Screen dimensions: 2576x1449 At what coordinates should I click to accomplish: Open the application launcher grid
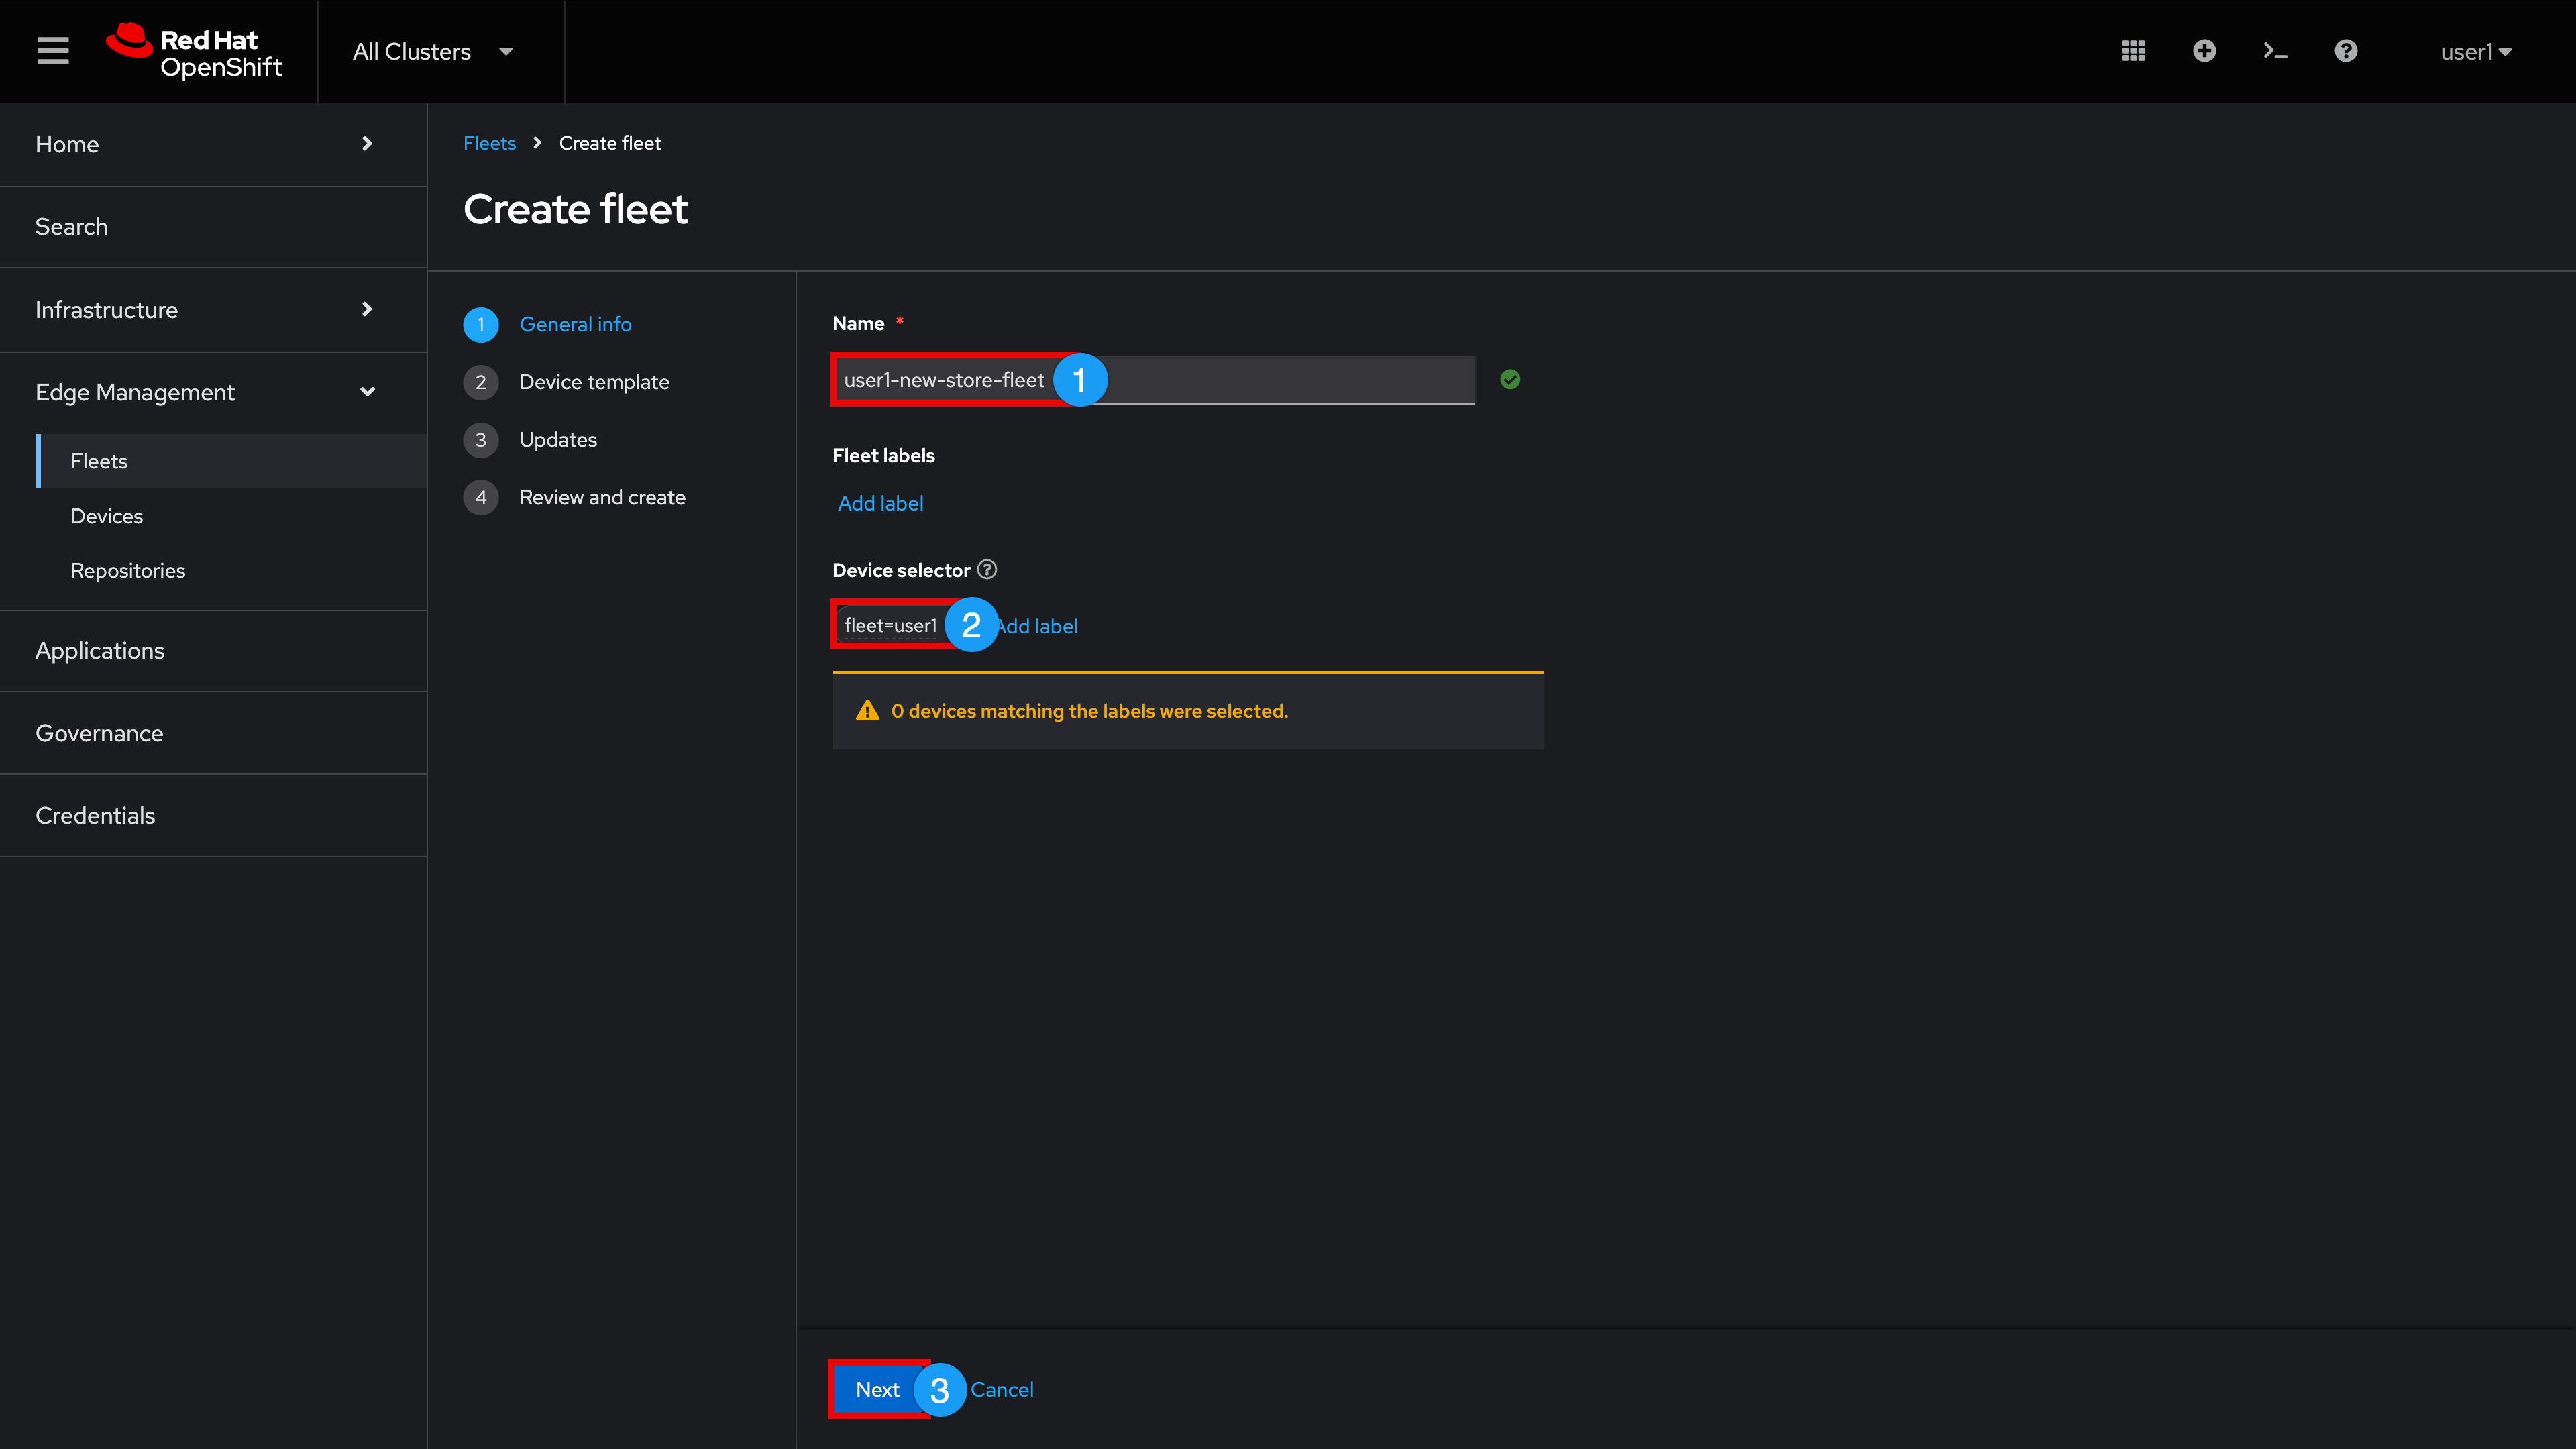2133,51
